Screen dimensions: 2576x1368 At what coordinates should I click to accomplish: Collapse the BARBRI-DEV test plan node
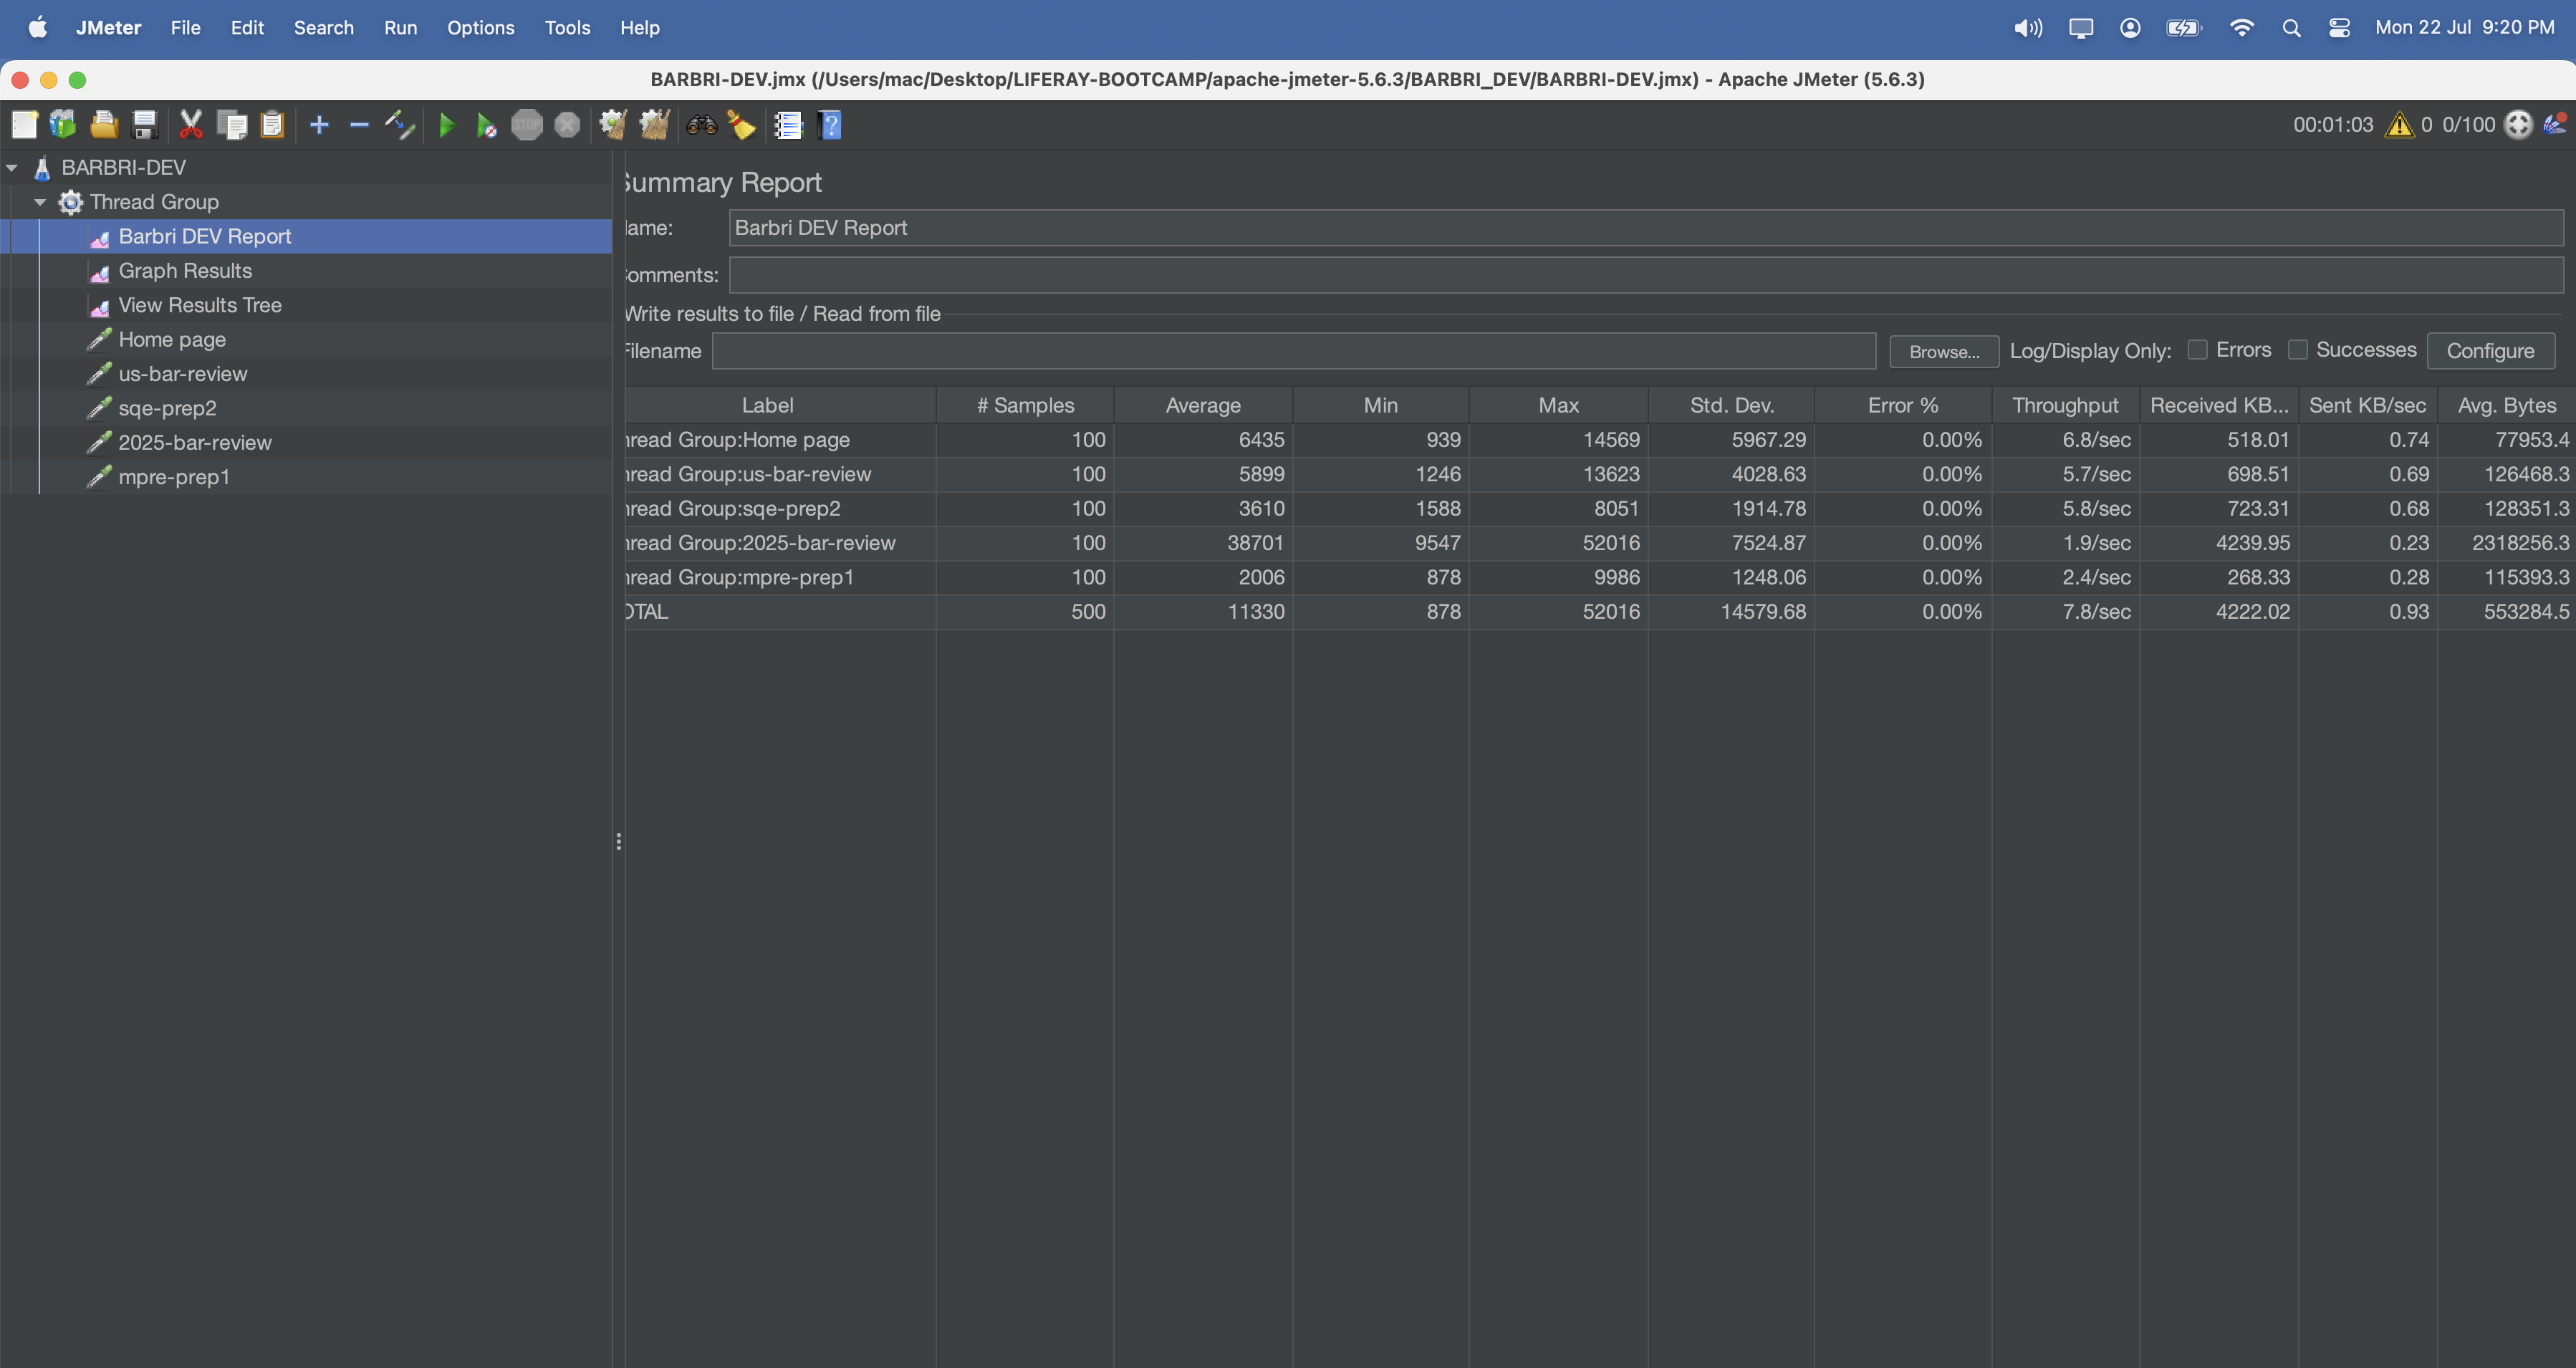[12, 168]
